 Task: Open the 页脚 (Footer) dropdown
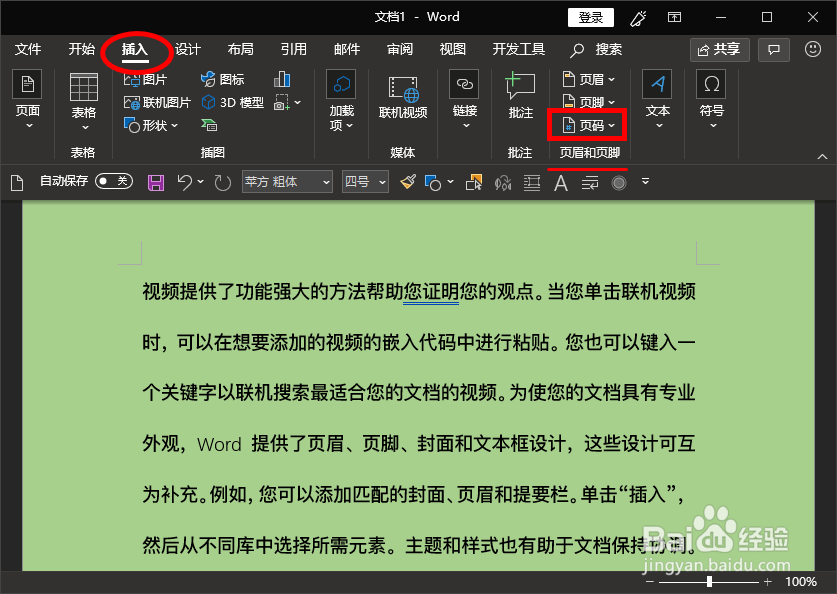589,101
